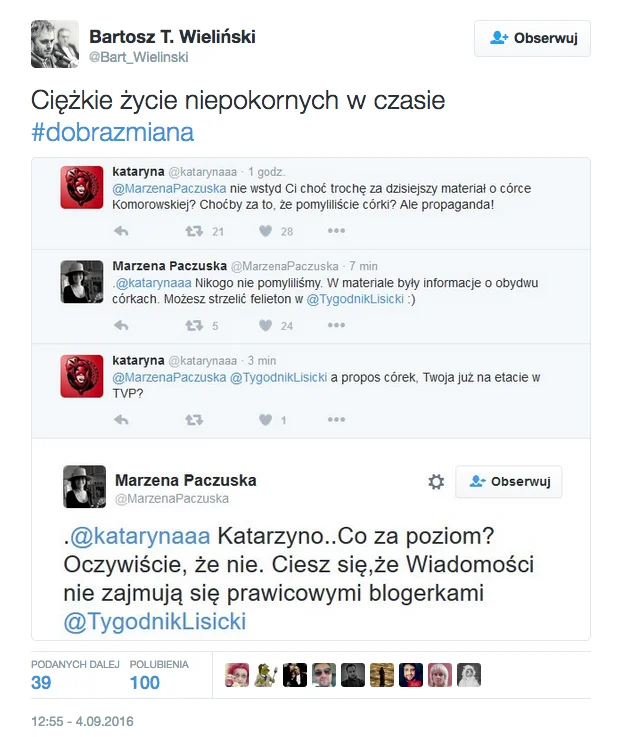Follow Marzena Paczuska with Obserwuj button
Screen dimensions: 629x737
(508, 481)
